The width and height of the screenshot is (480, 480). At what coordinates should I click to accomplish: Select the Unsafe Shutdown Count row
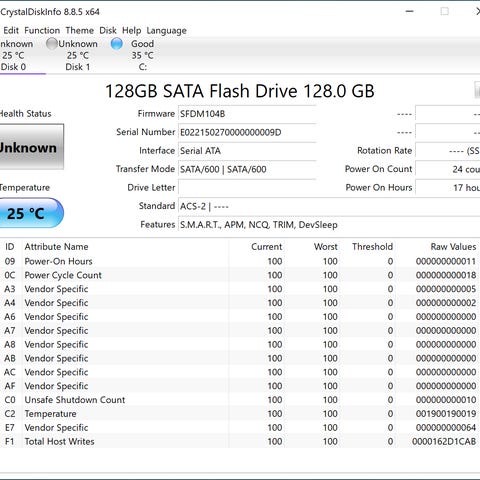coord(240,400)
